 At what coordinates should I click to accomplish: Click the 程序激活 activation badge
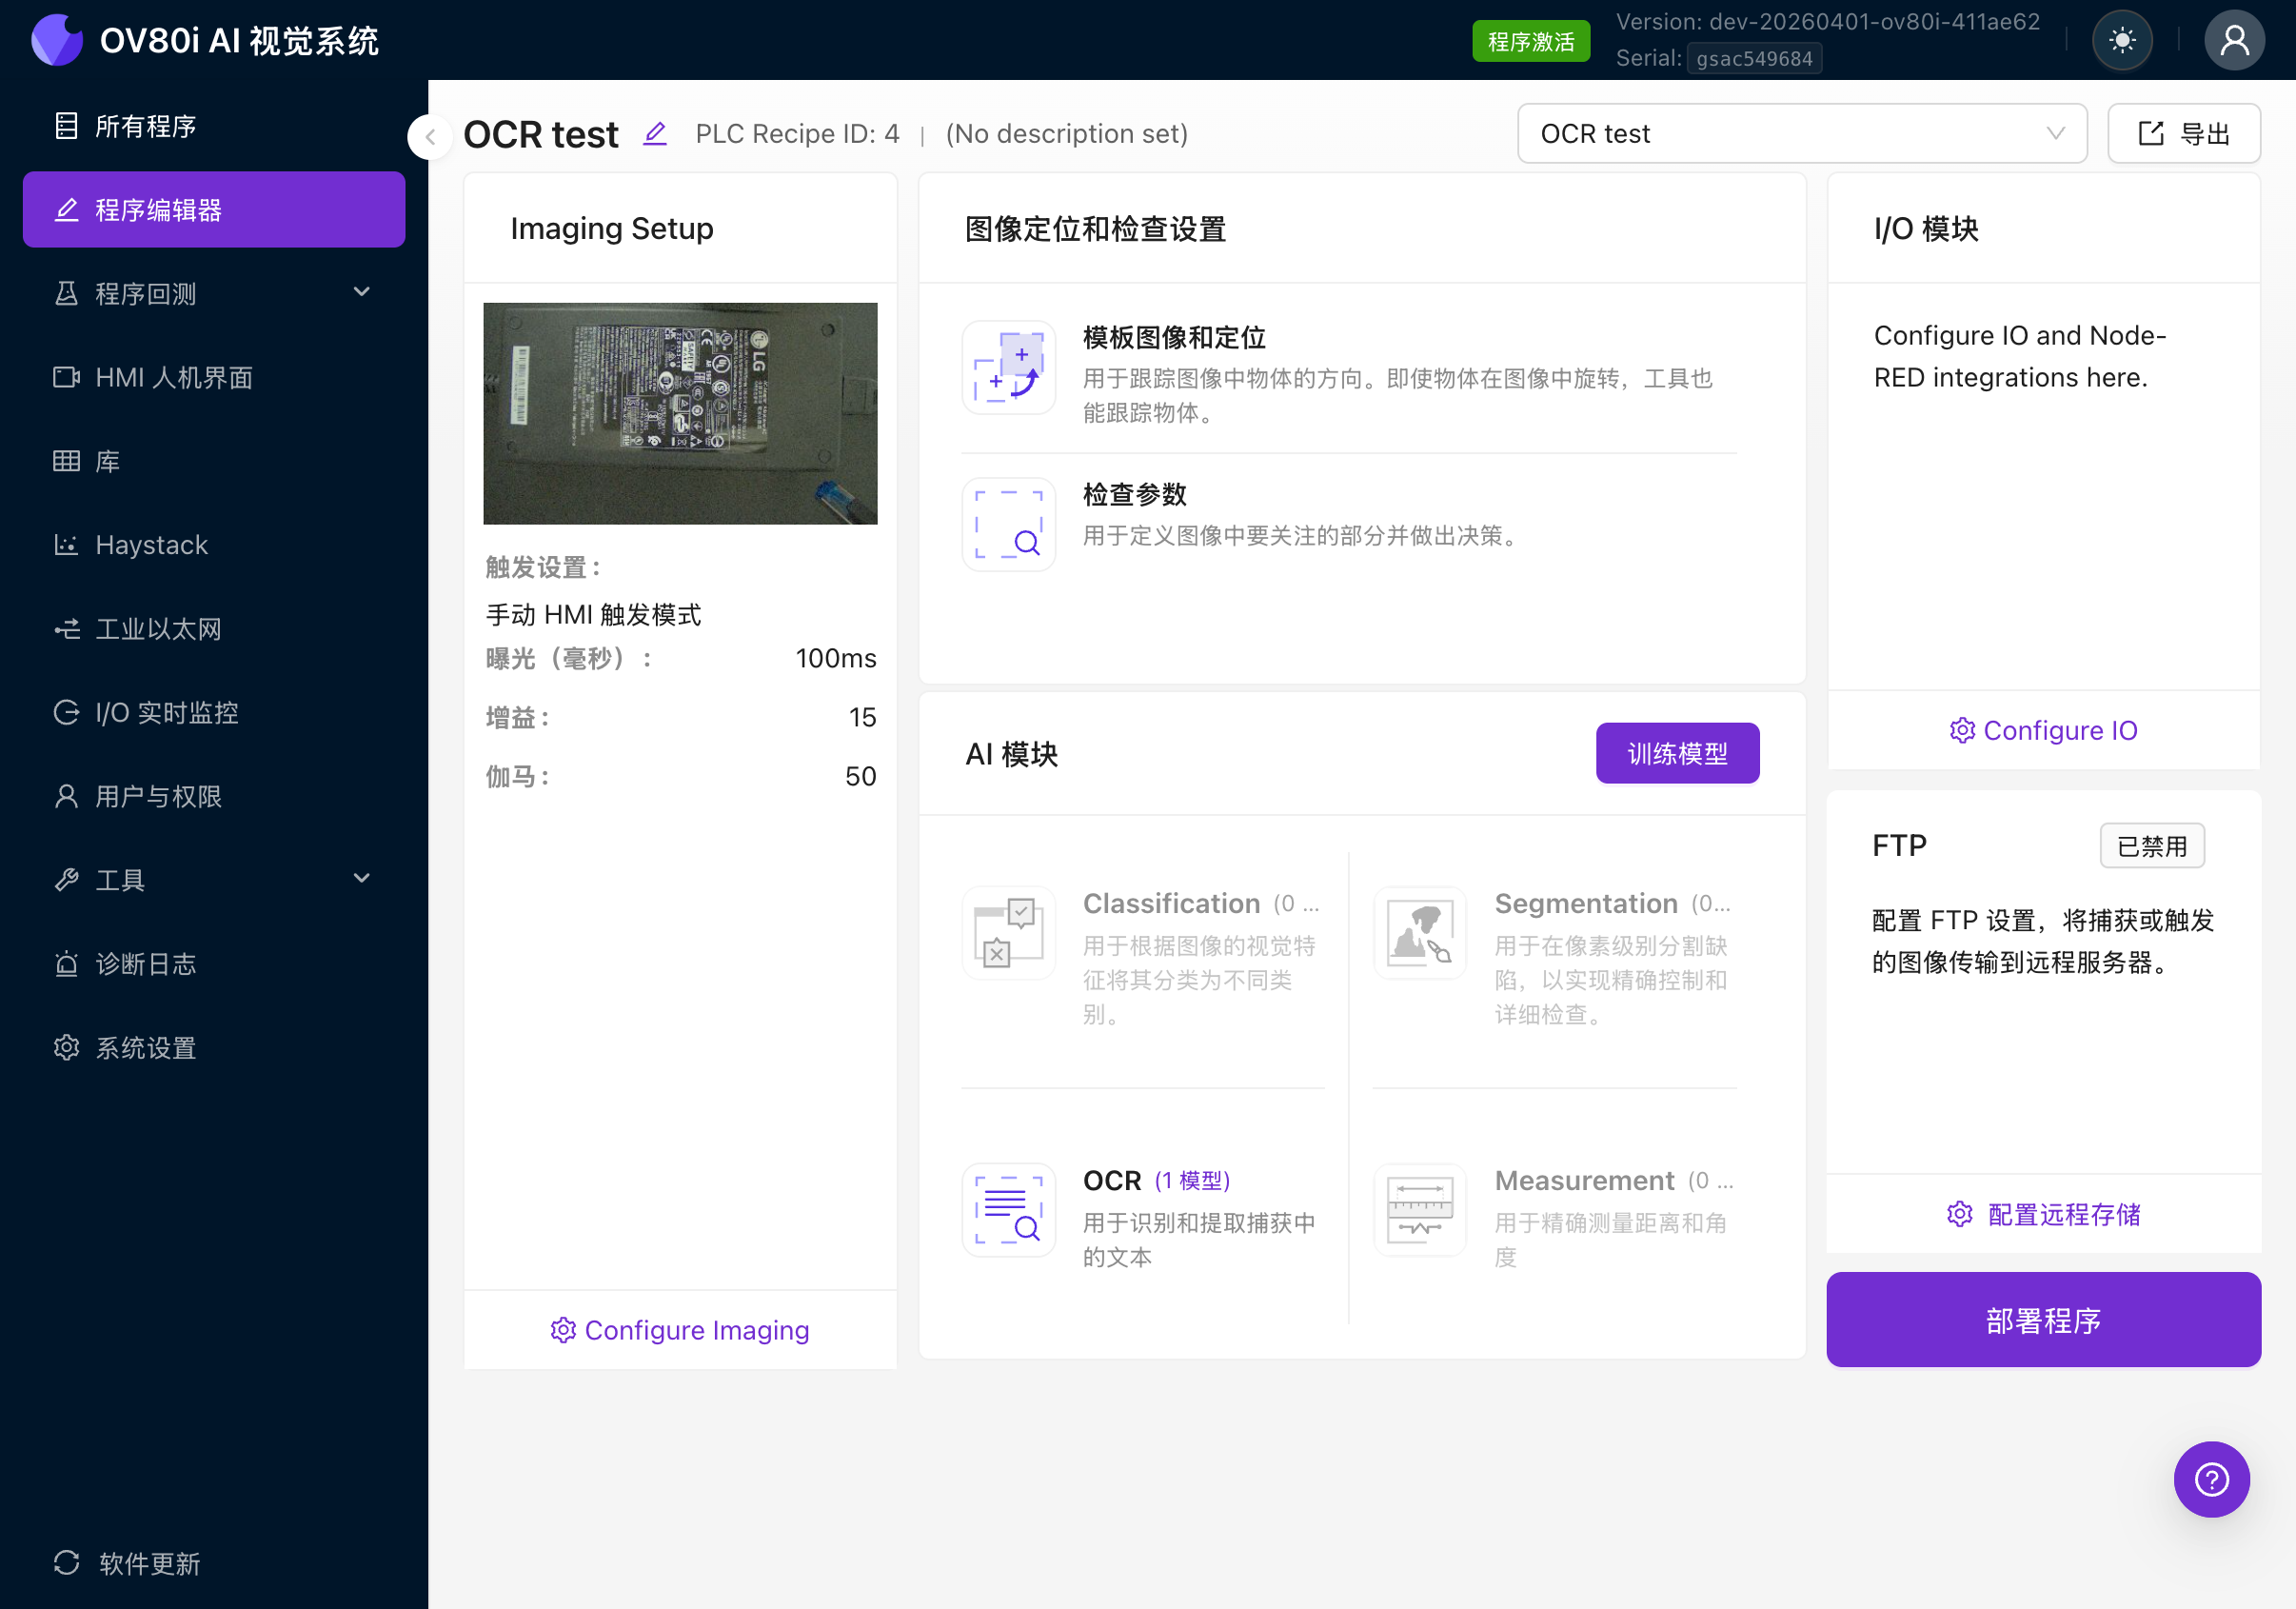(x=1530, y=40)
